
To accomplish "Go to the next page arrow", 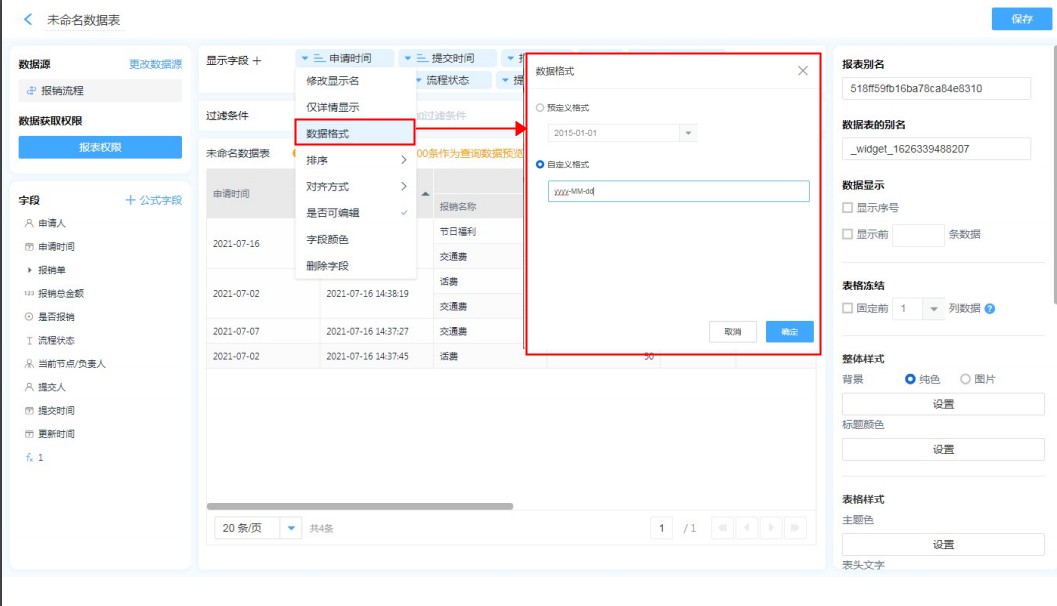I will [771, 527].
